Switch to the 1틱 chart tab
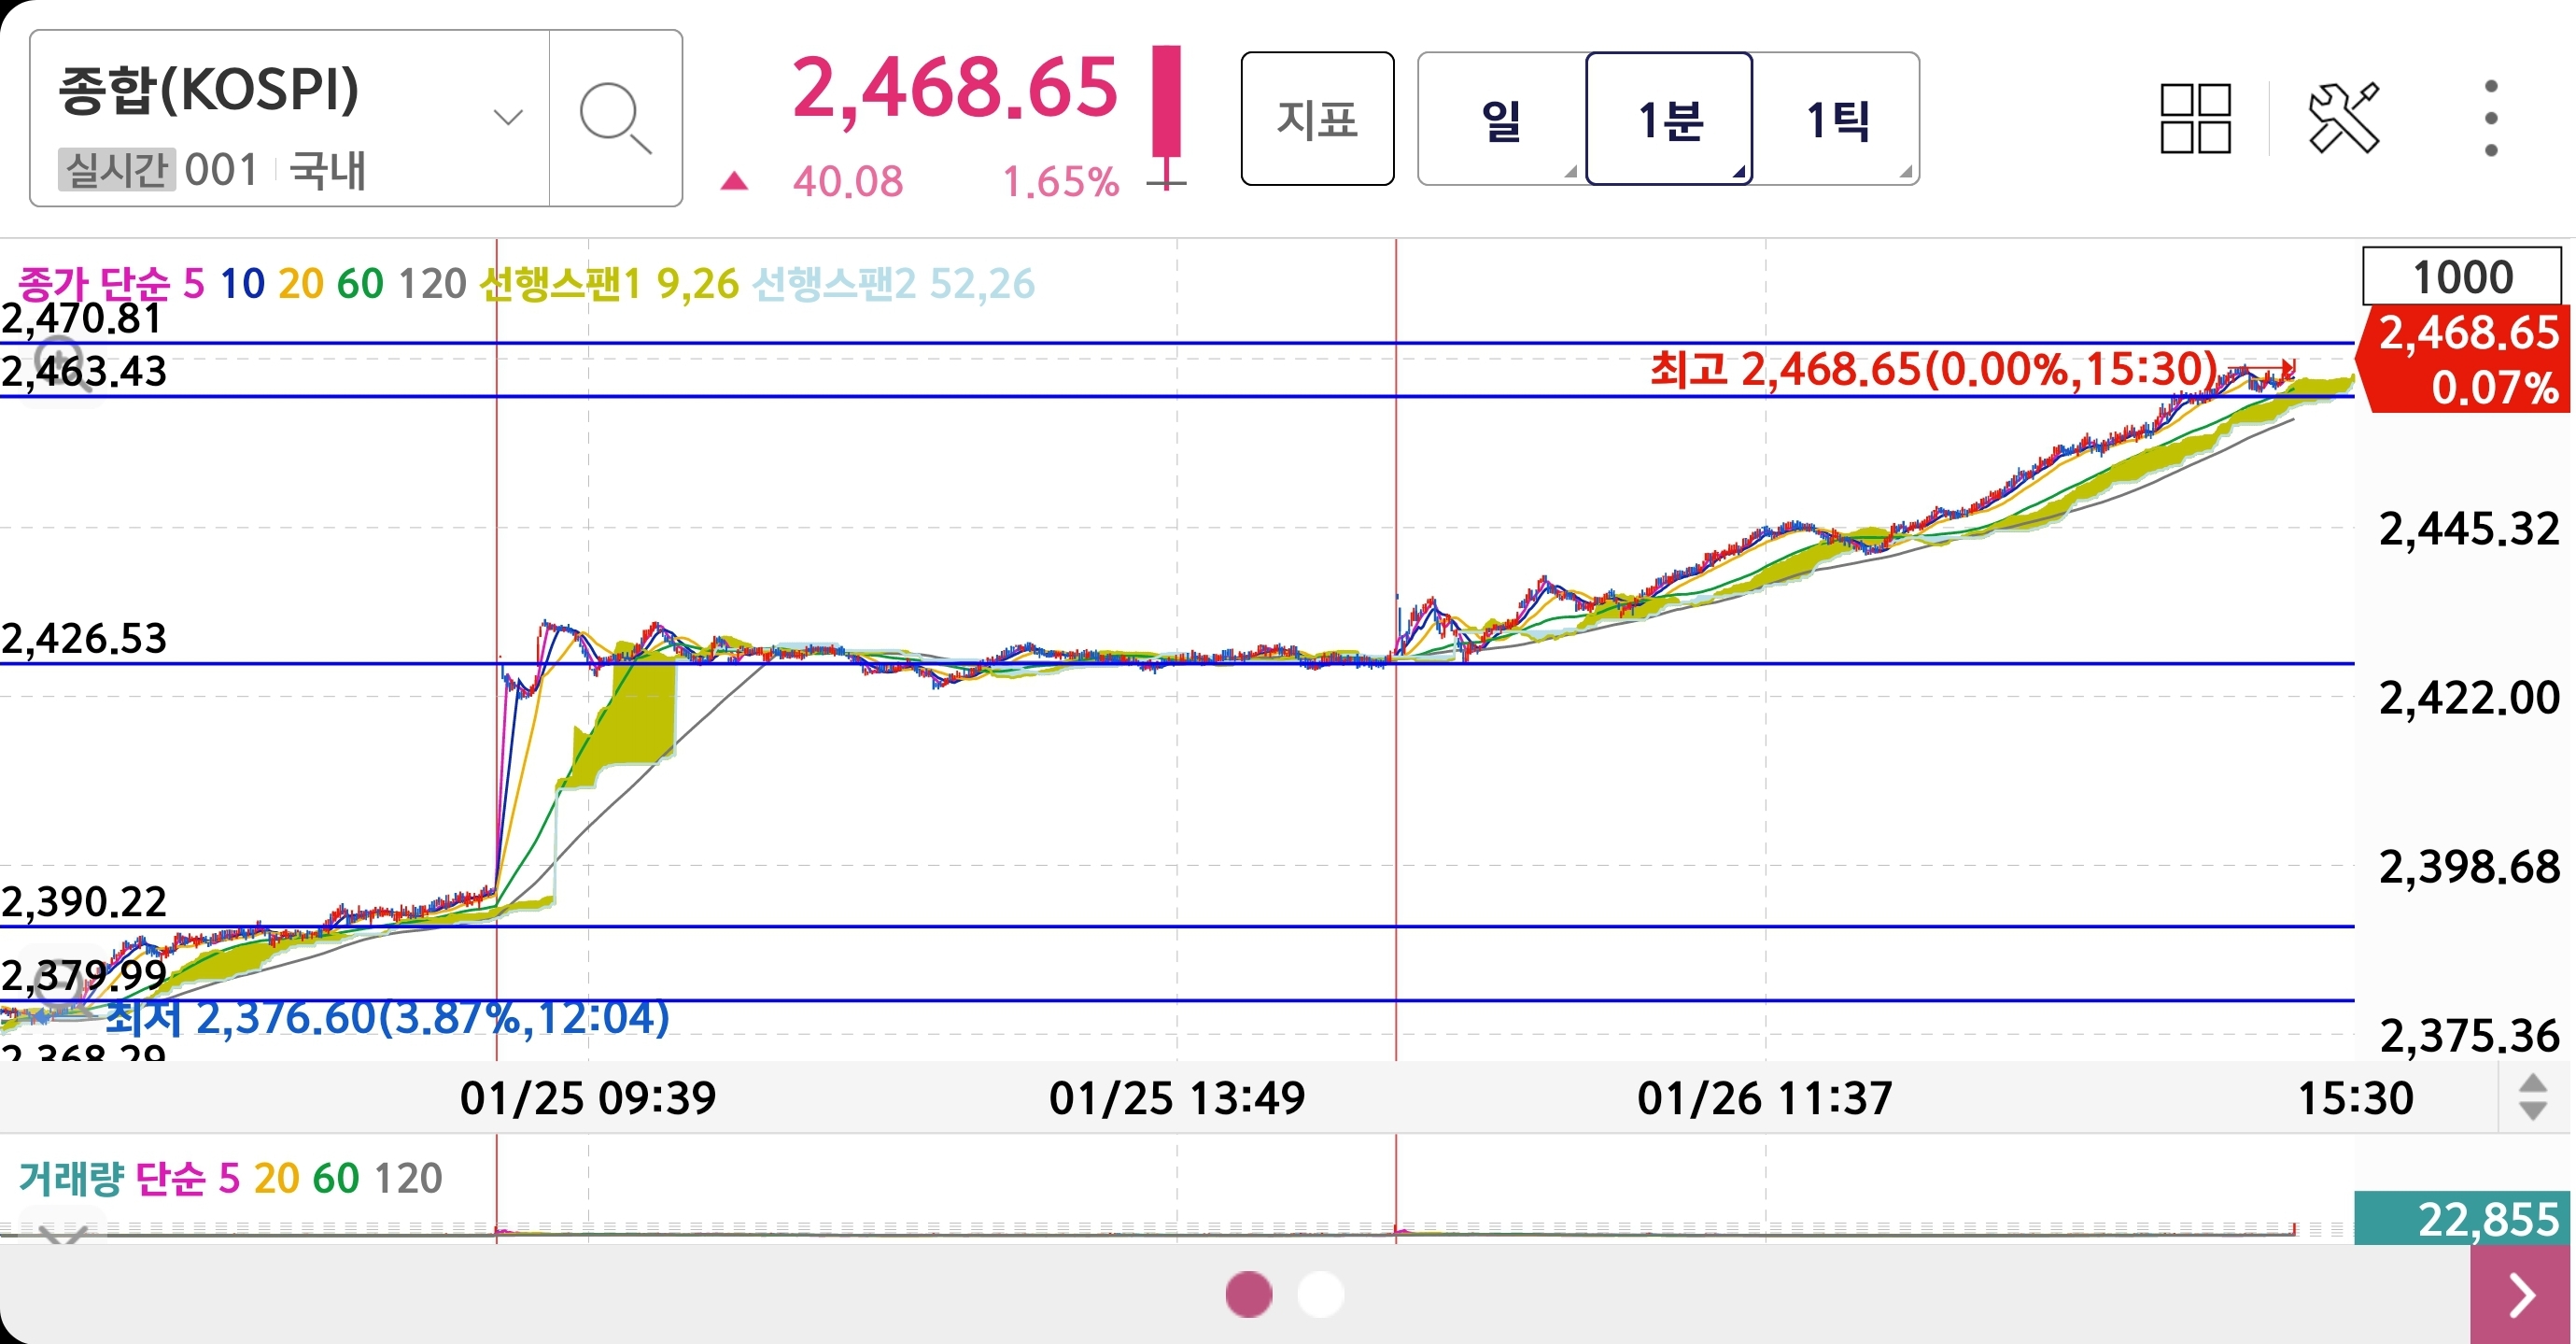 [x=1837, y=119]
